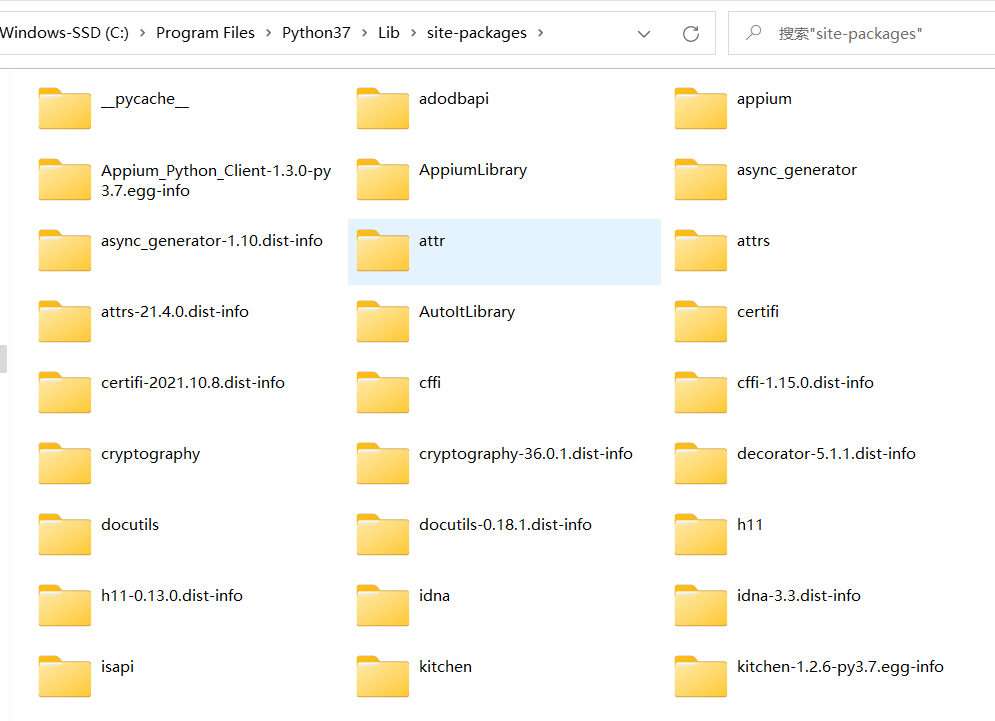Select the cryptography-36.0.1.dist-info folder icon
Image resolution: width=995 pixels, height=721 pixels.
point(383,464)
